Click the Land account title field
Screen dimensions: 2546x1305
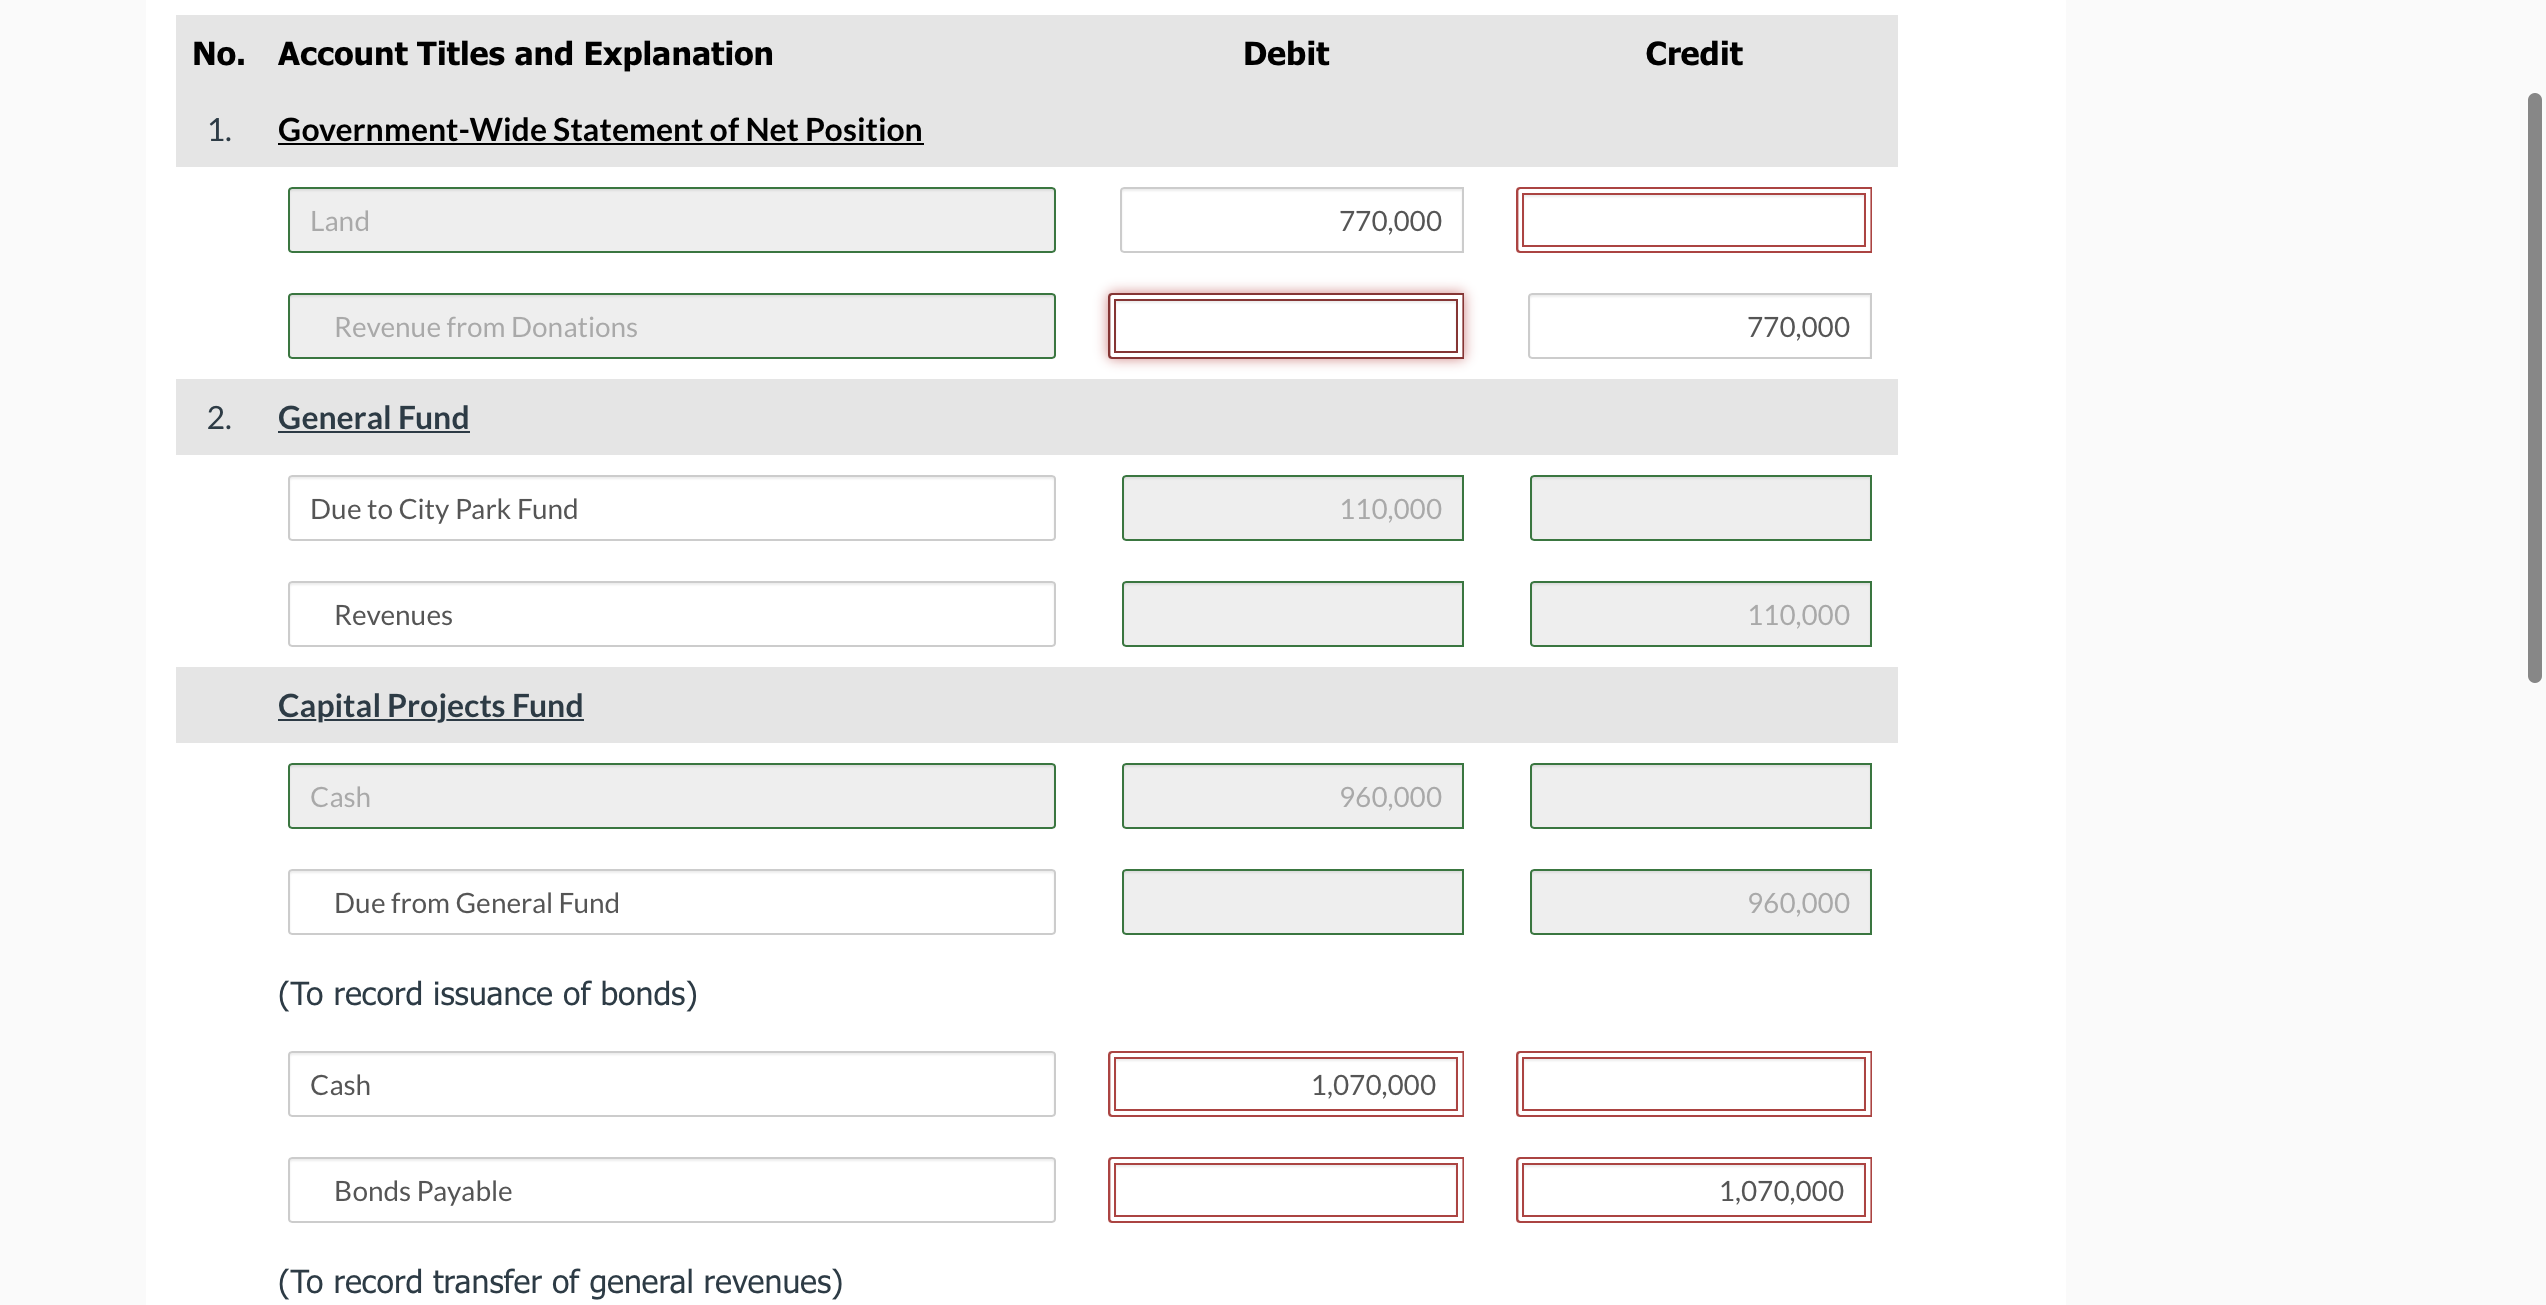(x=671, y=220)
